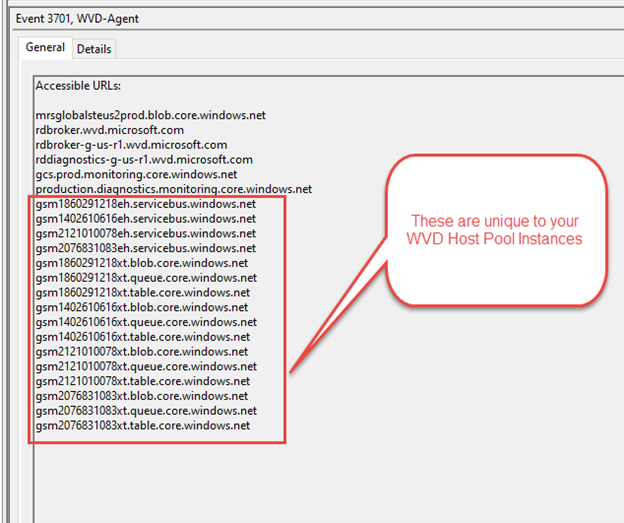624x523 pixels.
Task: Select gsm2121010078xt.blob.core.windows.net line
Action: point(142,351)
